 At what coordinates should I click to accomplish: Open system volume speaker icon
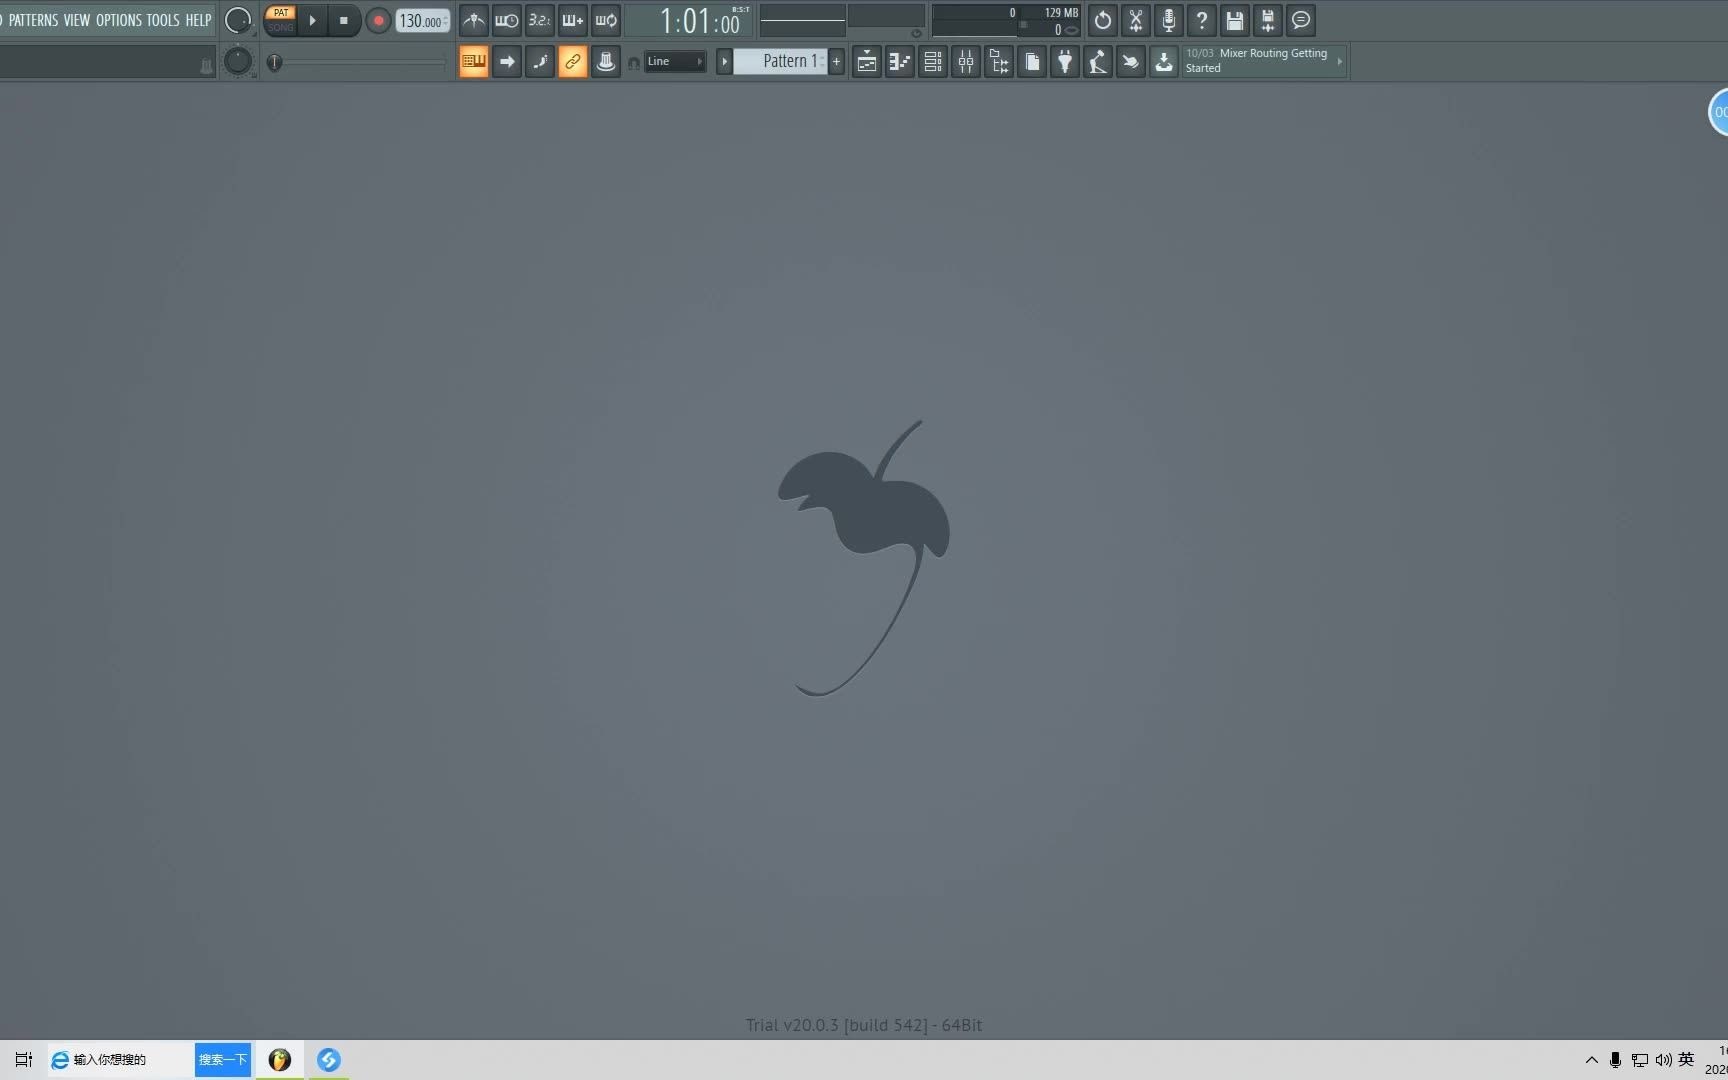[1664, 1060]
